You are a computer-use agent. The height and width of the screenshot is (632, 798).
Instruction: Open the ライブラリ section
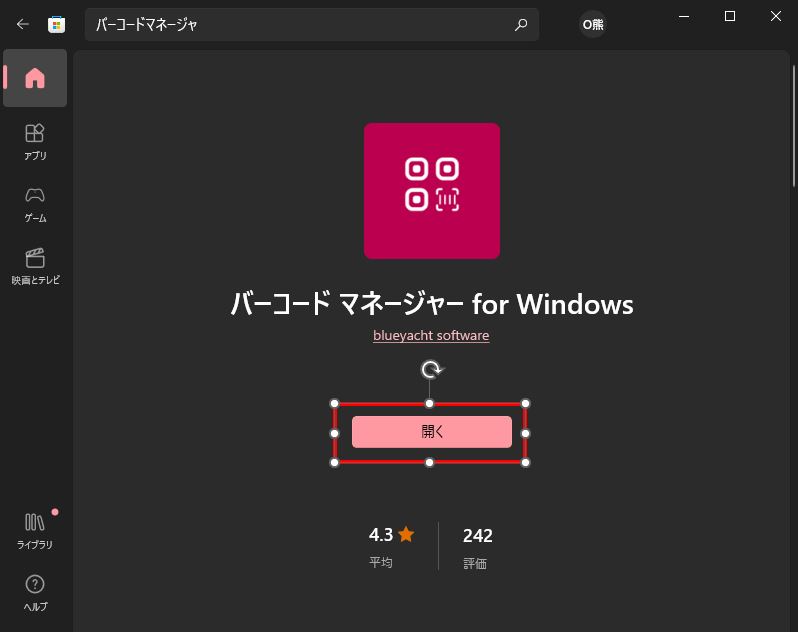(x=35, y=531)
